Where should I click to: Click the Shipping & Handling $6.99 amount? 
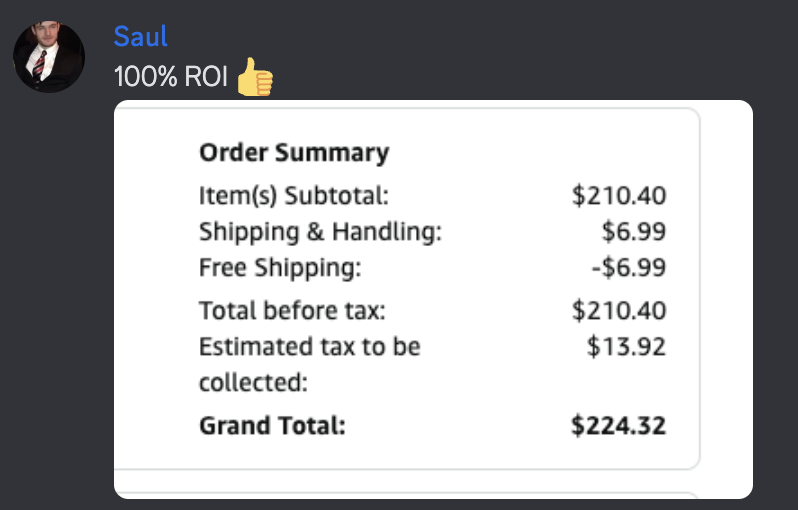pyautogui.click(x=634, y=232)
